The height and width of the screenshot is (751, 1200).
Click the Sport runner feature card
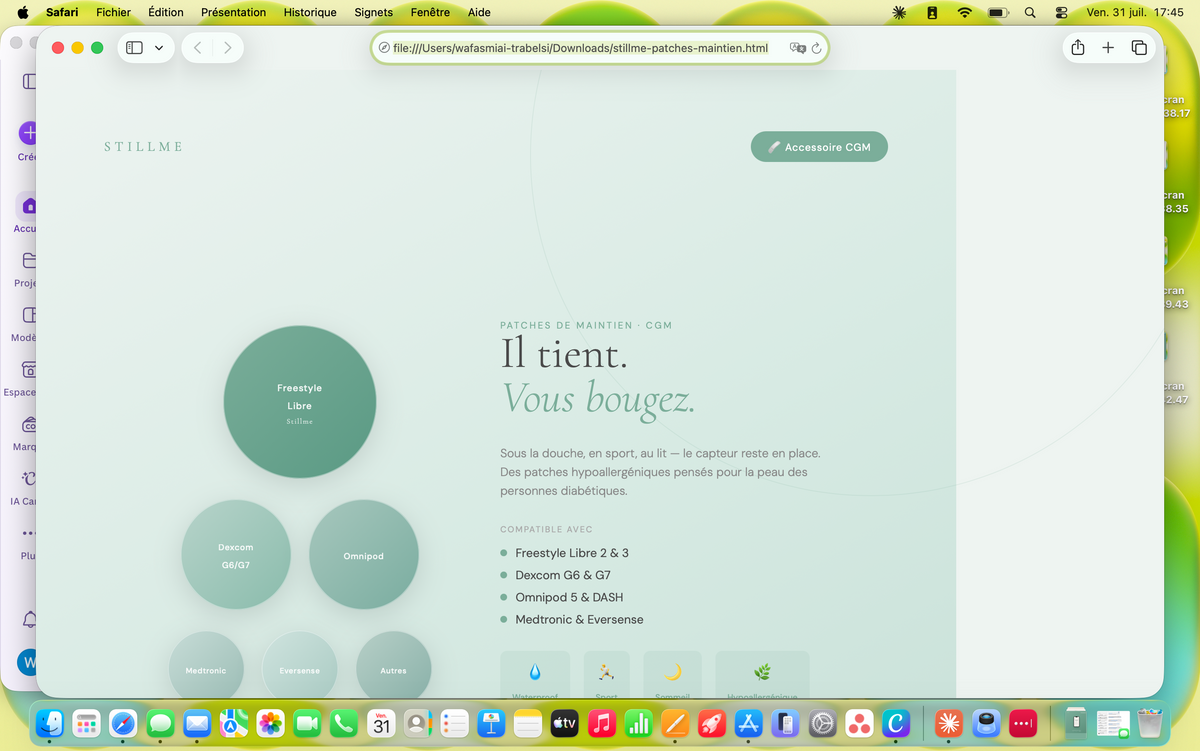coord(607,675)
